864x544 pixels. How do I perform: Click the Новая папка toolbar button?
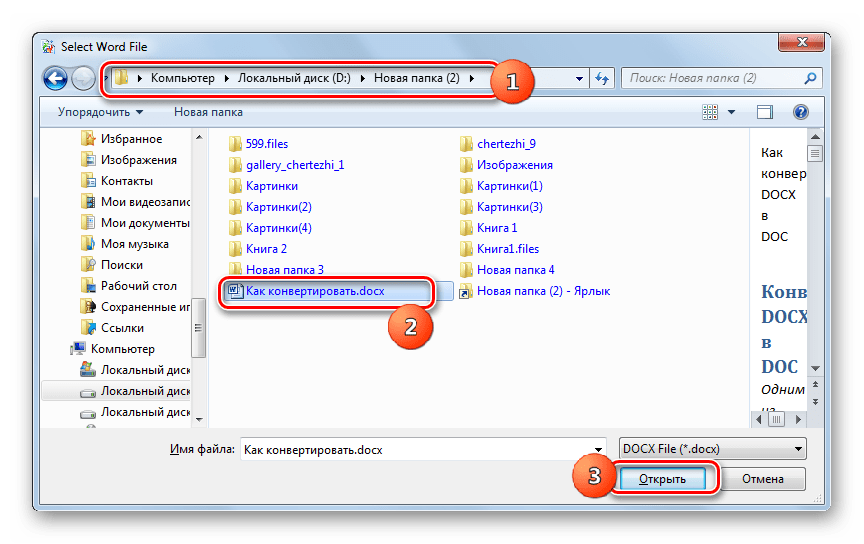[208, 112]
